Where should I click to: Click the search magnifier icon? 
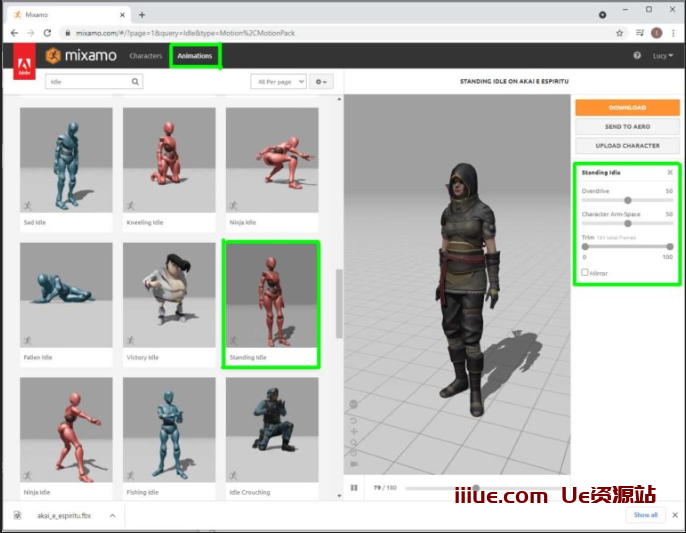pos(135,82)
